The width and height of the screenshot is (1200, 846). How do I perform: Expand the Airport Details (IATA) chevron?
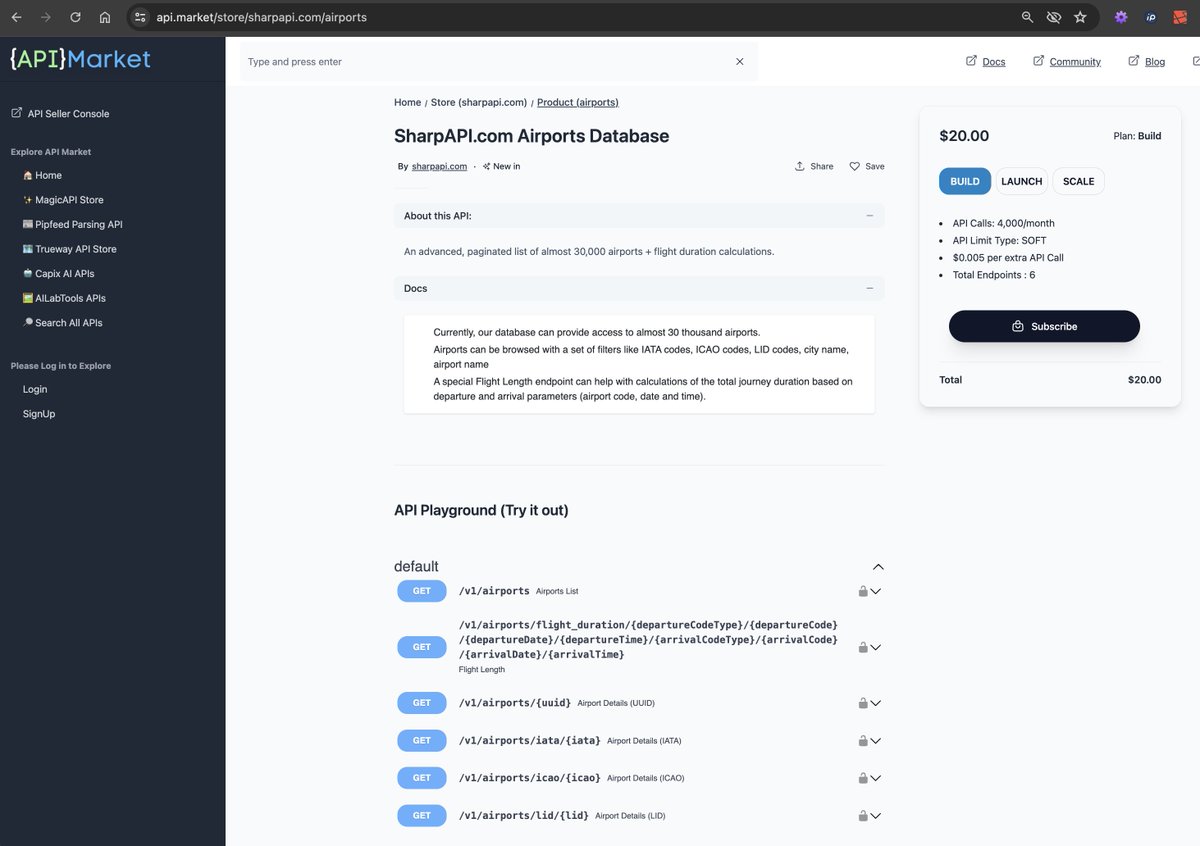coord(876,741)
